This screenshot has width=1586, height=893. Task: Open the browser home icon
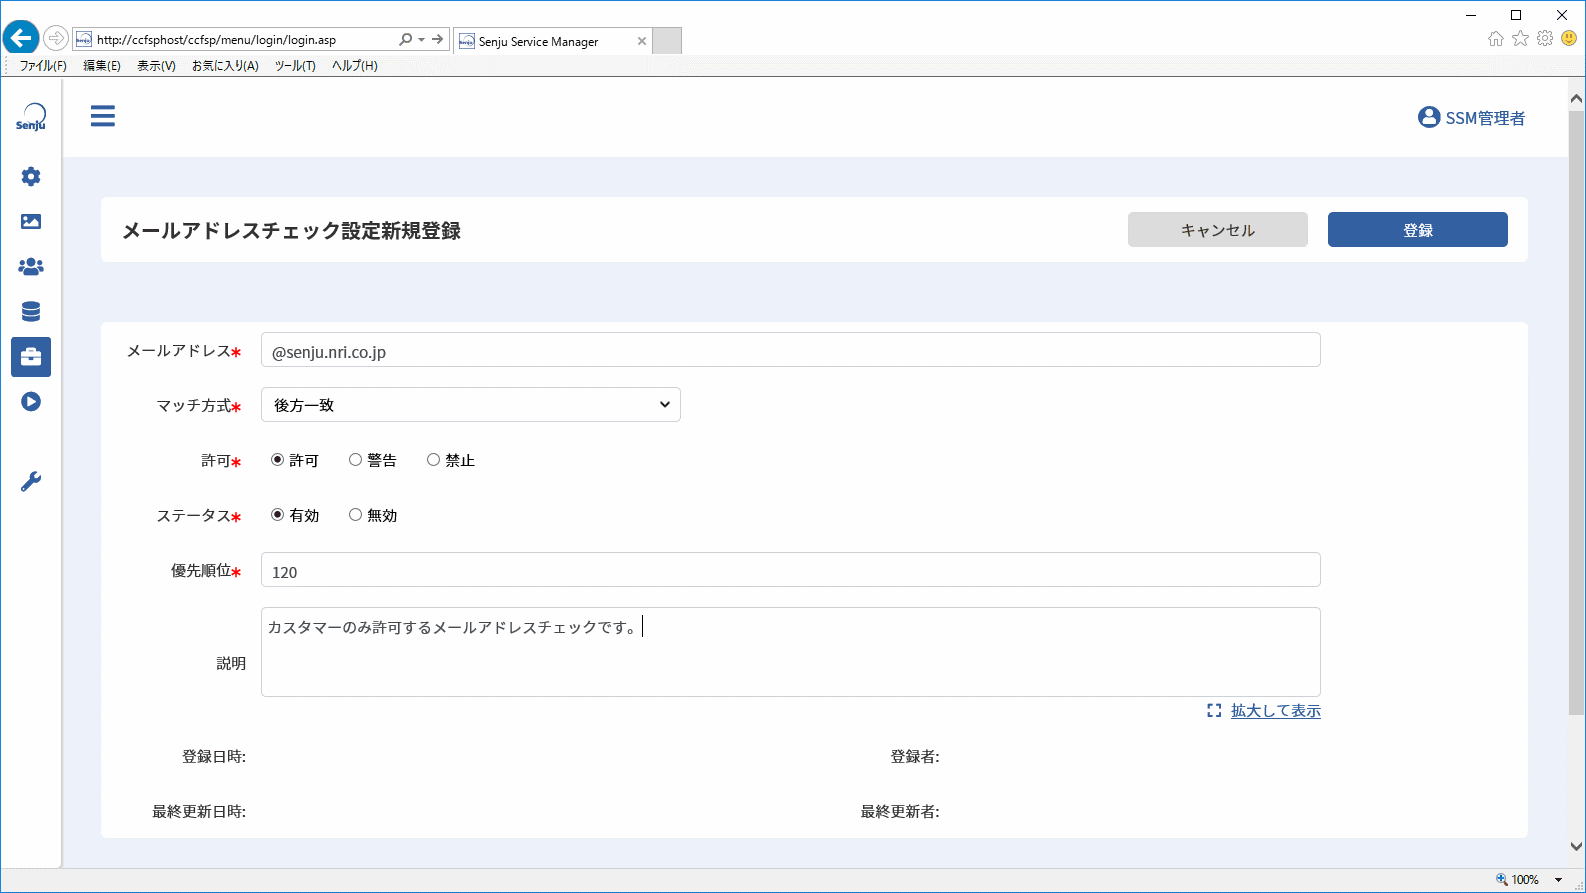coord(1496,39)
